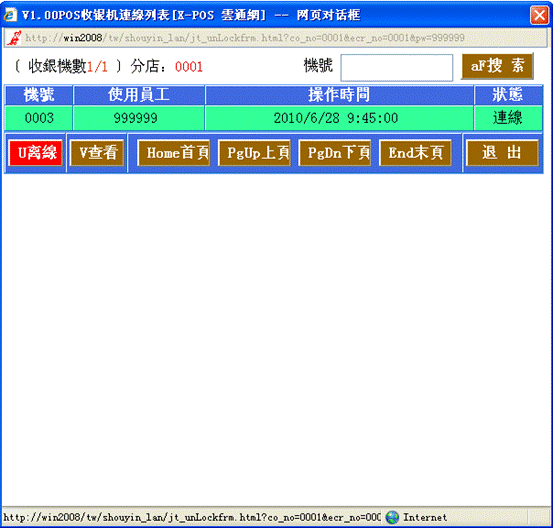Select the PgUp上頁 previous page button
This screenshot has width=553, height=528.
point(254,153)
